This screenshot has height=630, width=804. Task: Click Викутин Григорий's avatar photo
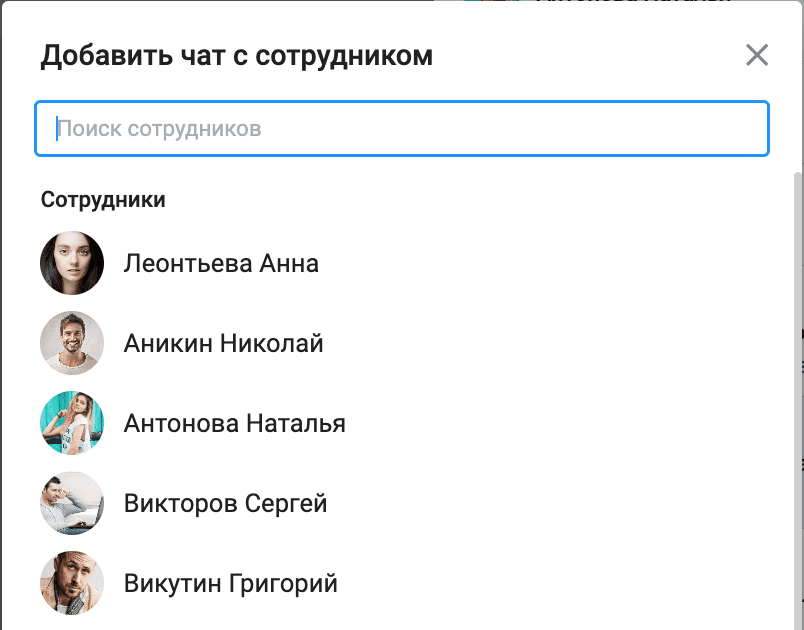point(72,583)
